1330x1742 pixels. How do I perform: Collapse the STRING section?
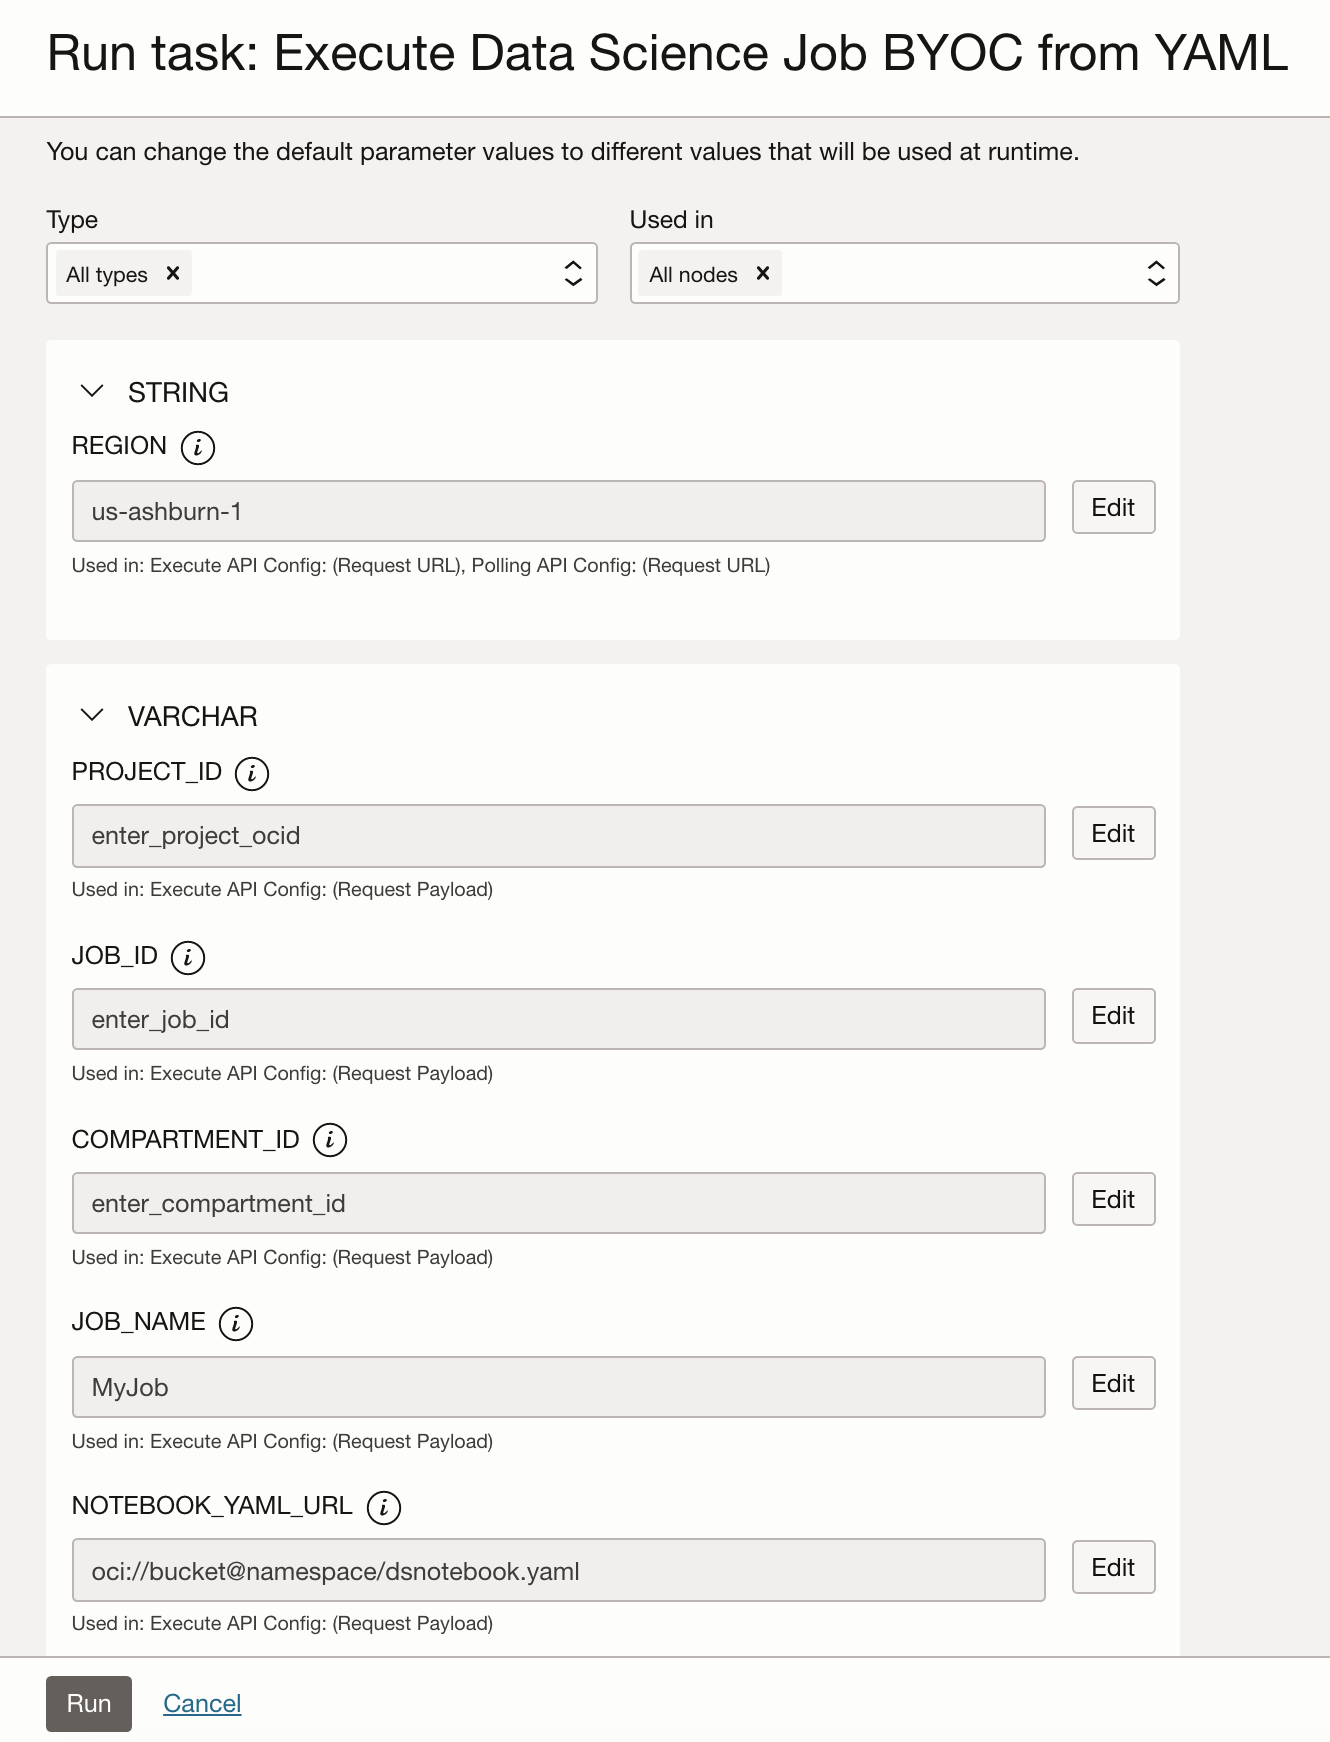click(x=92, y=392)
